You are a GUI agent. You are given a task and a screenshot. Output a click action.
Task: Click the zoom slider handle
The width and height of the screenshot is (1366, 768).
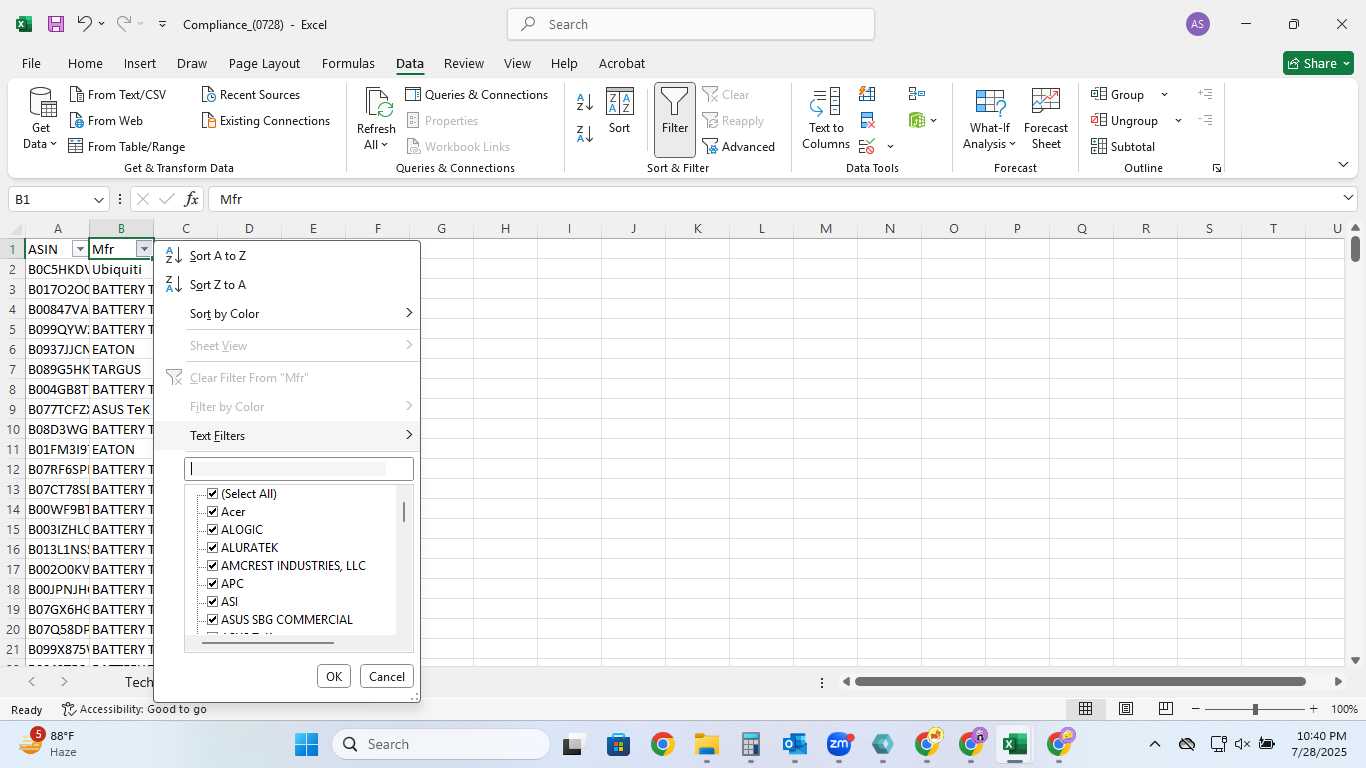(x=1255, y=709)
